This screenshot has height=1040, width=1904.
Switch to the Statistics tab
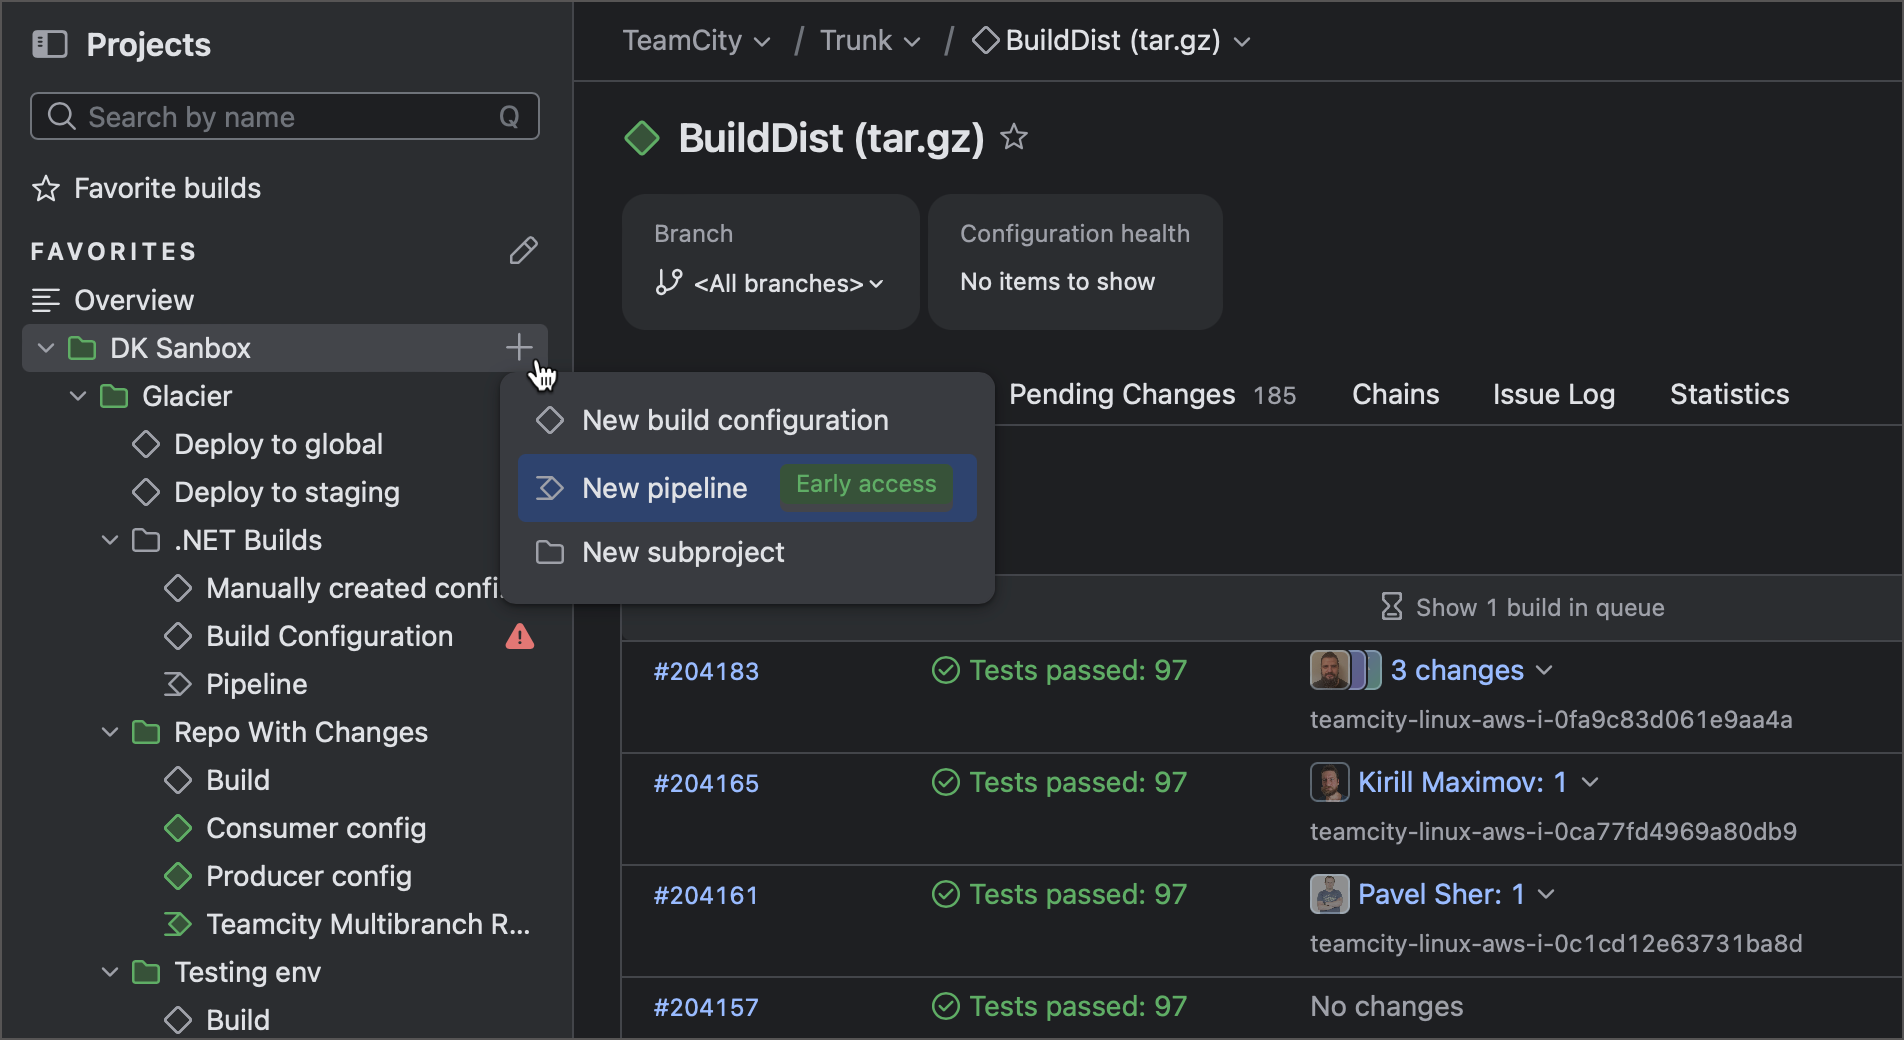(1730, 394)
